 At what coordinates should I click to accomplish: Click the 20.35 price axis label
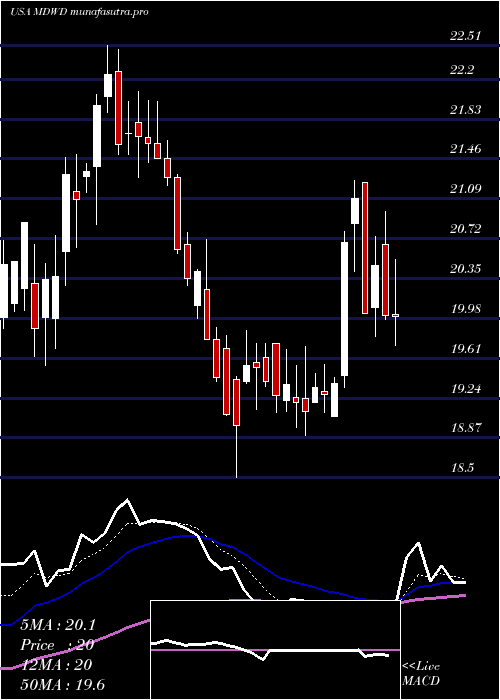point(465,269)
